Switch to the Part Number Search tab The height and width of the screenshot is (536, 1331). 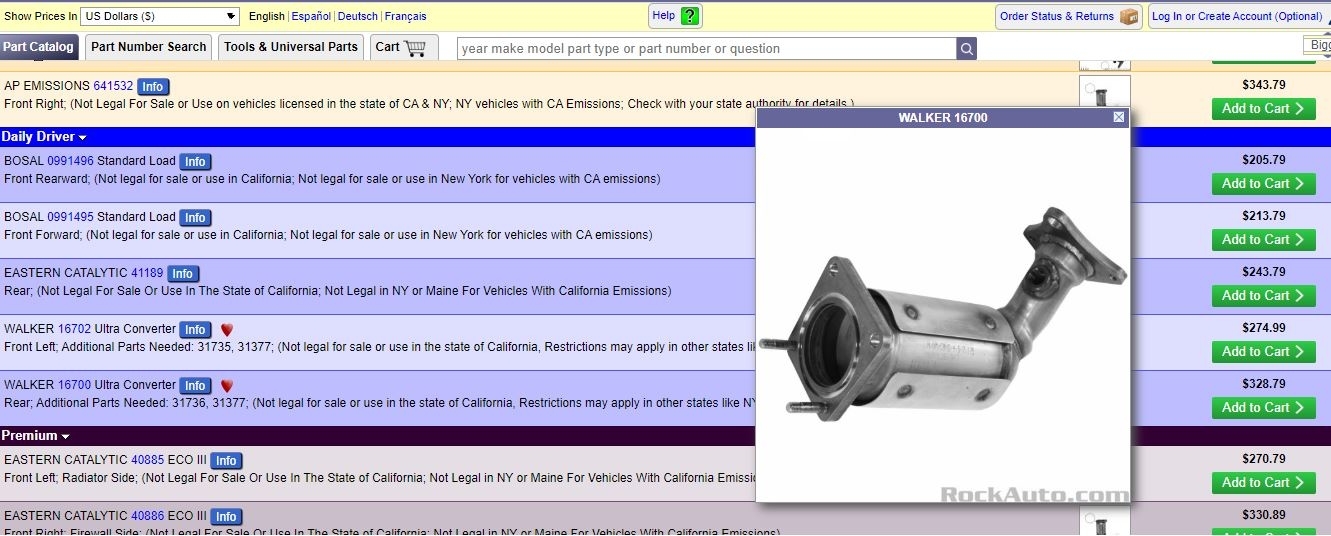click(x=148, y=47)
